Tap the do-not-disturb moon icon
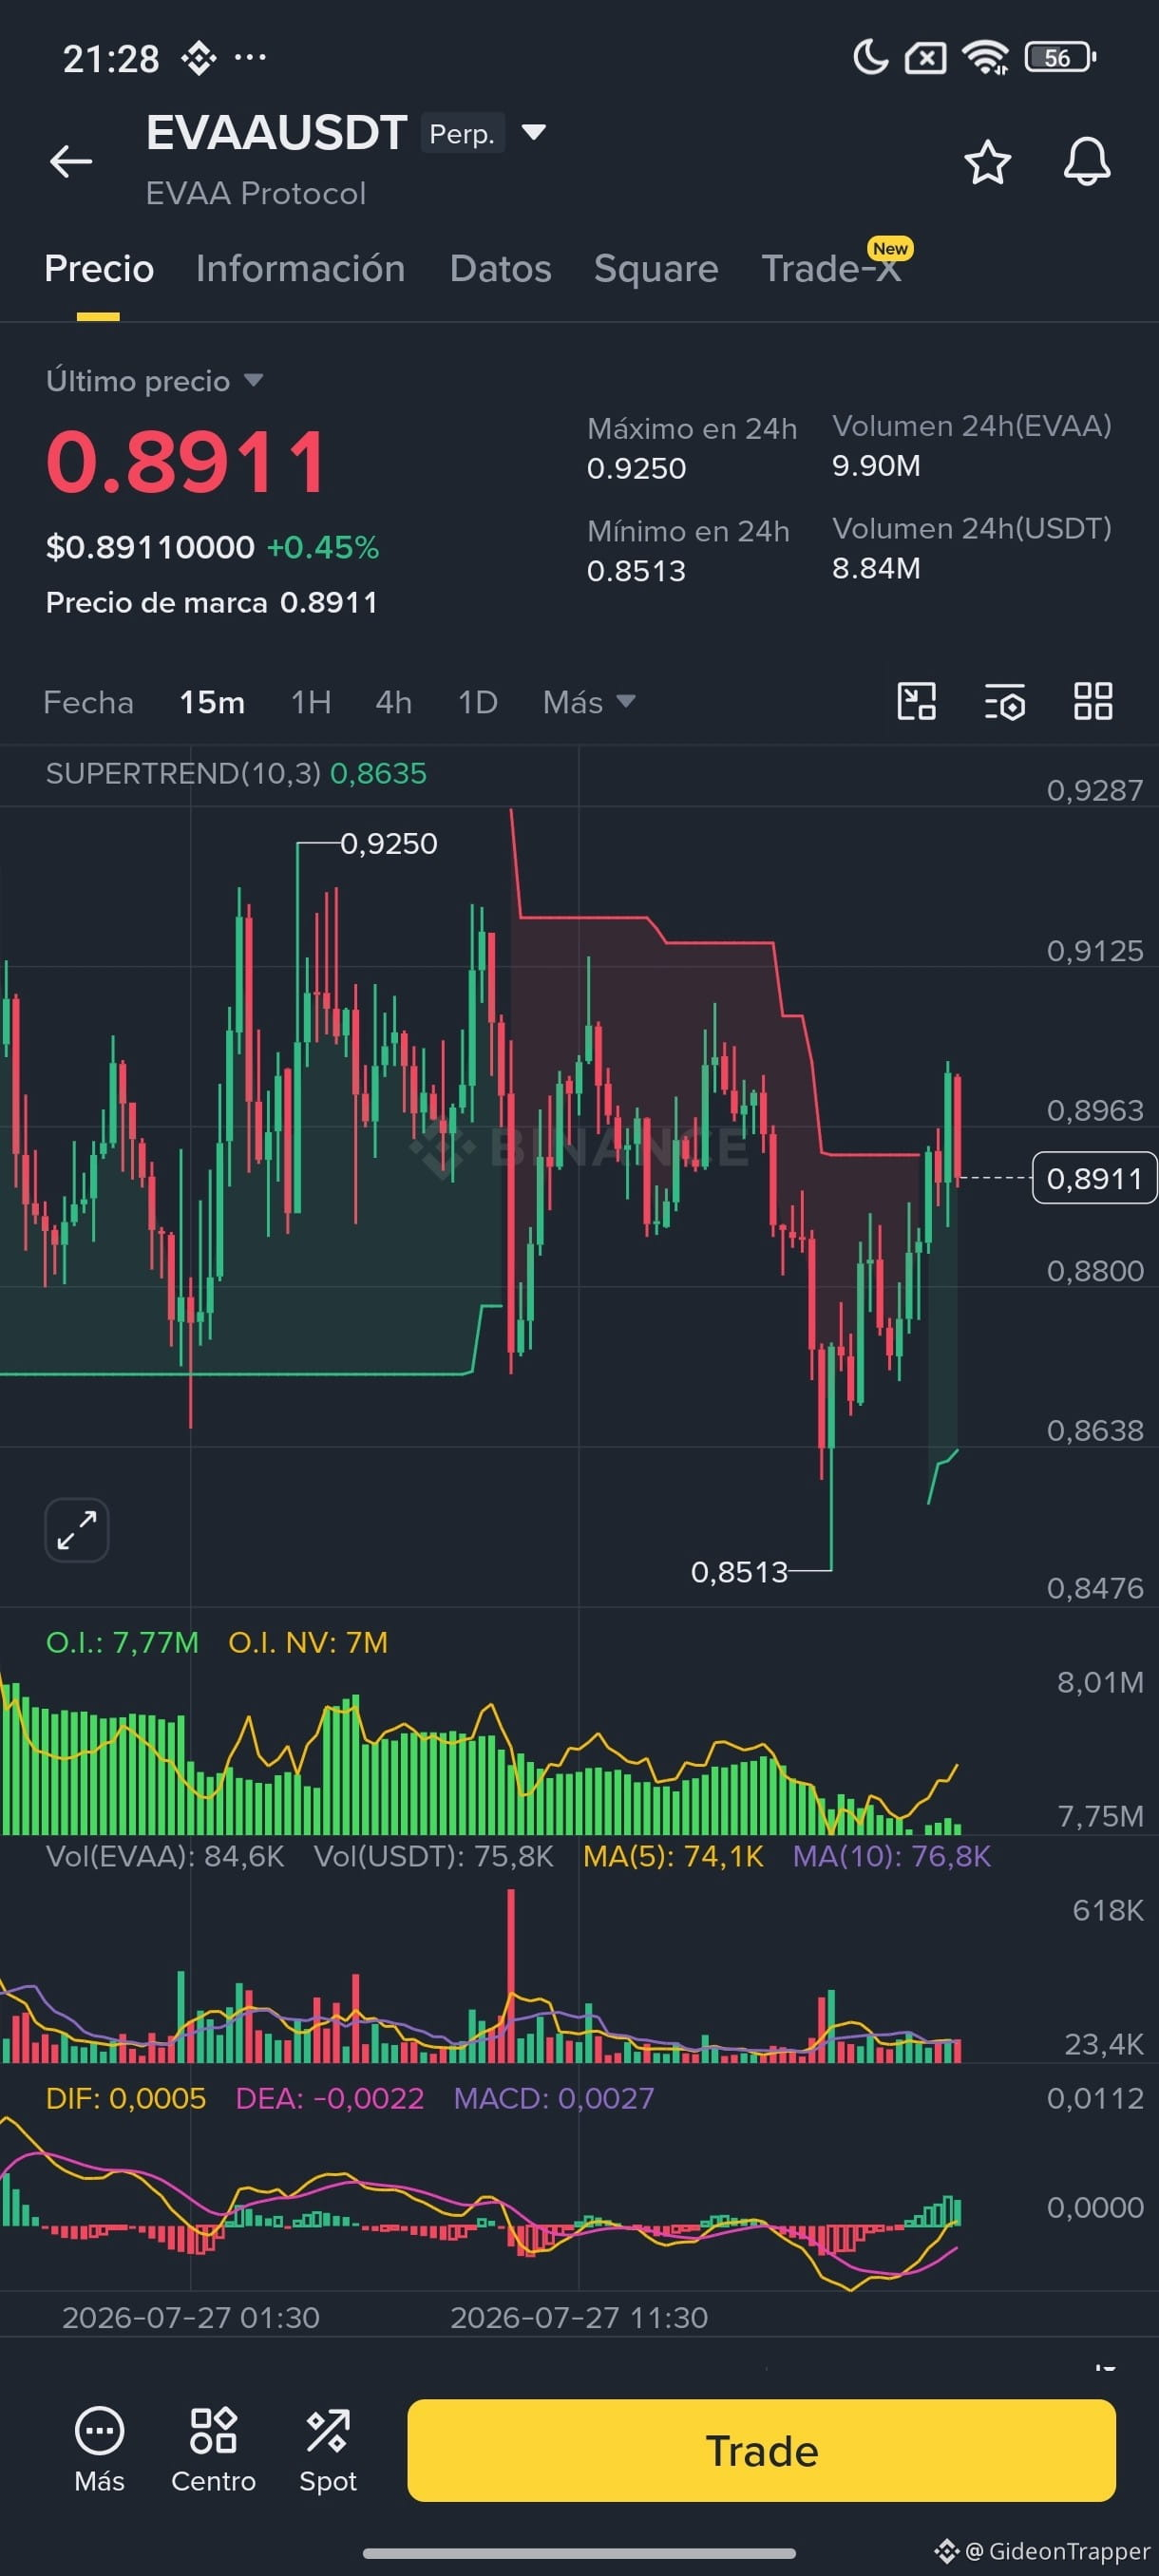The height and width of the screenshot is (2576, 1159). click(870, 58)
